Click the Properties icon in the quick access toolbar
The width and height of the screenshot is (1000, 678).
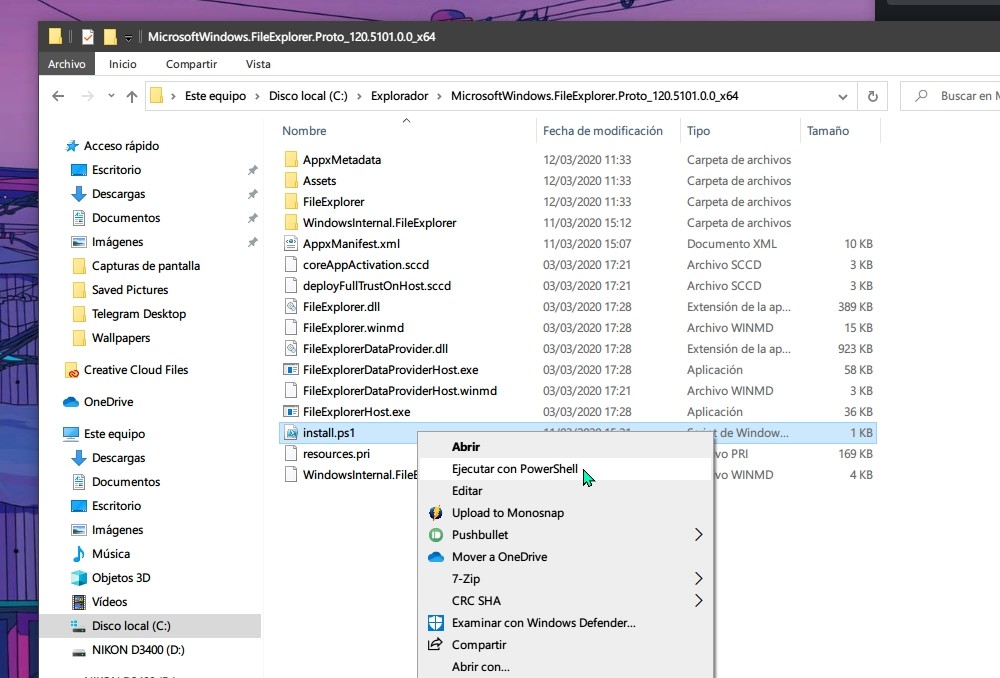(88, 36)
